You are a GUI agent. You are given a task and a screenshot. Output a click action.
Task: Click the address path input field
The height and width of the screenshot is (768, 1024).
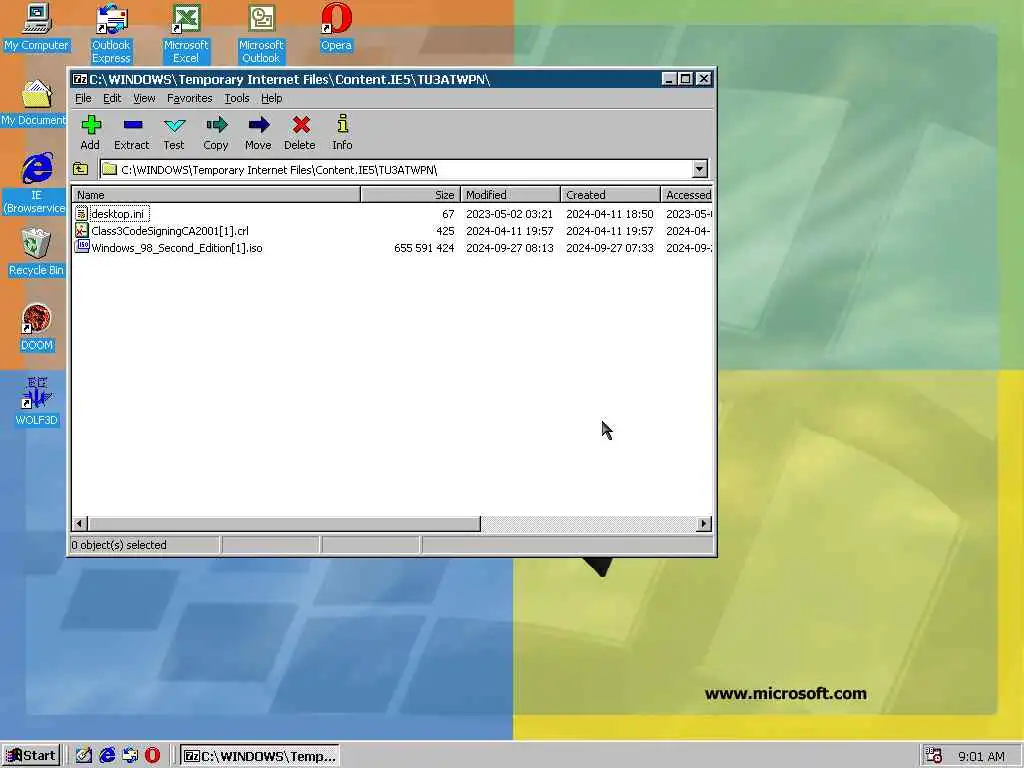click(x=396, y=170)
